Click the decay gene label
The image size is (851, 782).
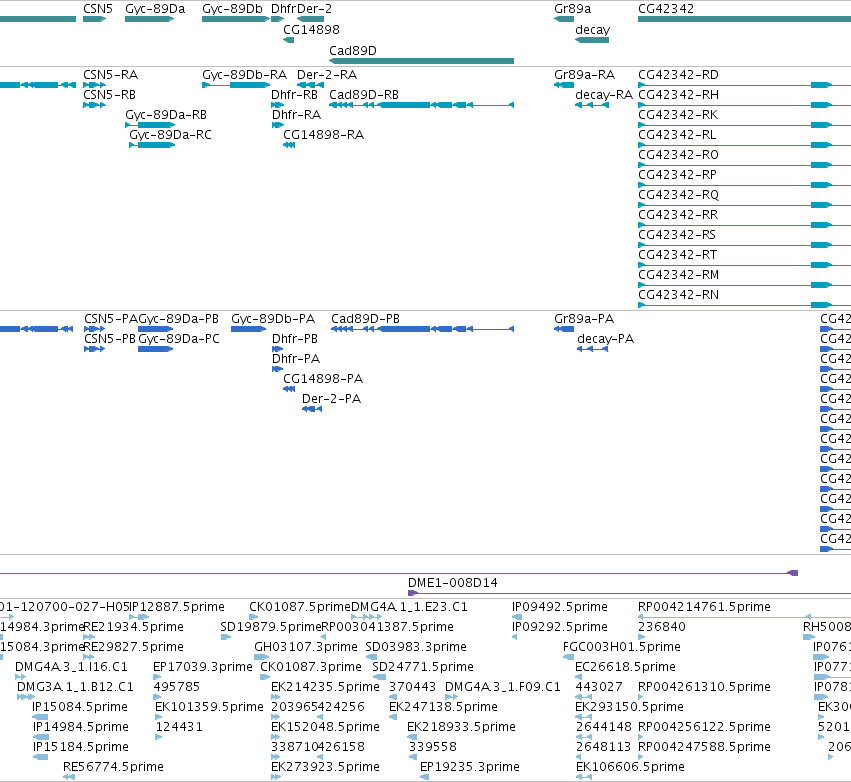pyautogui.click(x=593, y=30)
